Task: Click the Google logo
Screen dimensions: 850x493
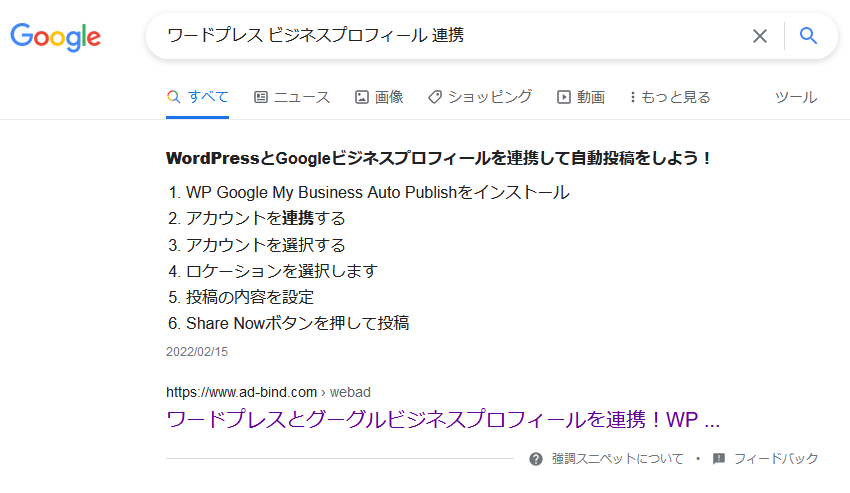Action: pos(55,37)
